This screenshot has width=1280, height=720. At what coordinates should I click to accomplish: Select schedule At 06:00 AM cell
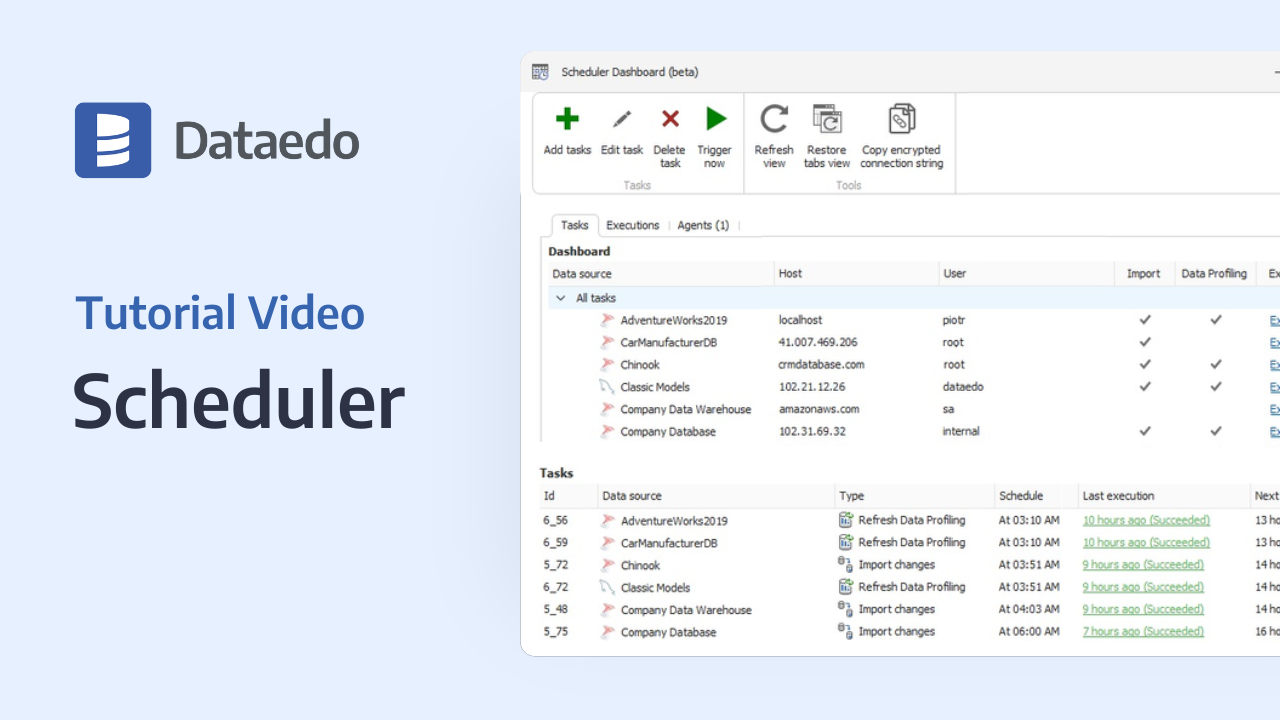[1029, 631]
